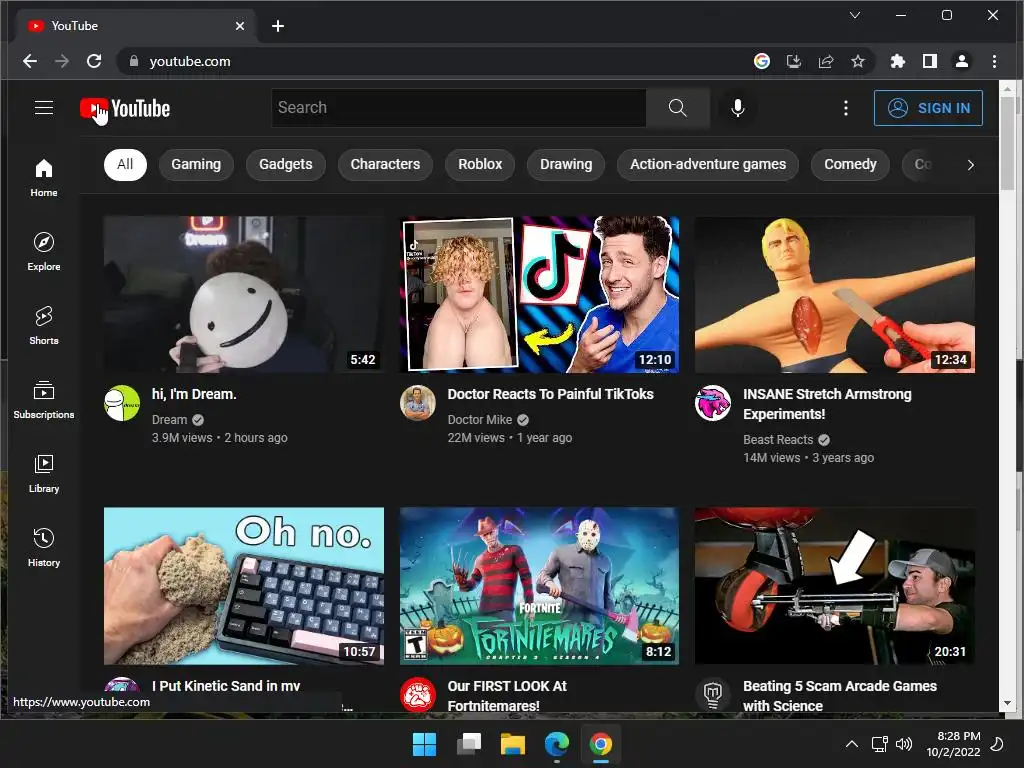Select the Characters filter chip
The width and height of the screenshot is (1024, 768).
(385, 165)
